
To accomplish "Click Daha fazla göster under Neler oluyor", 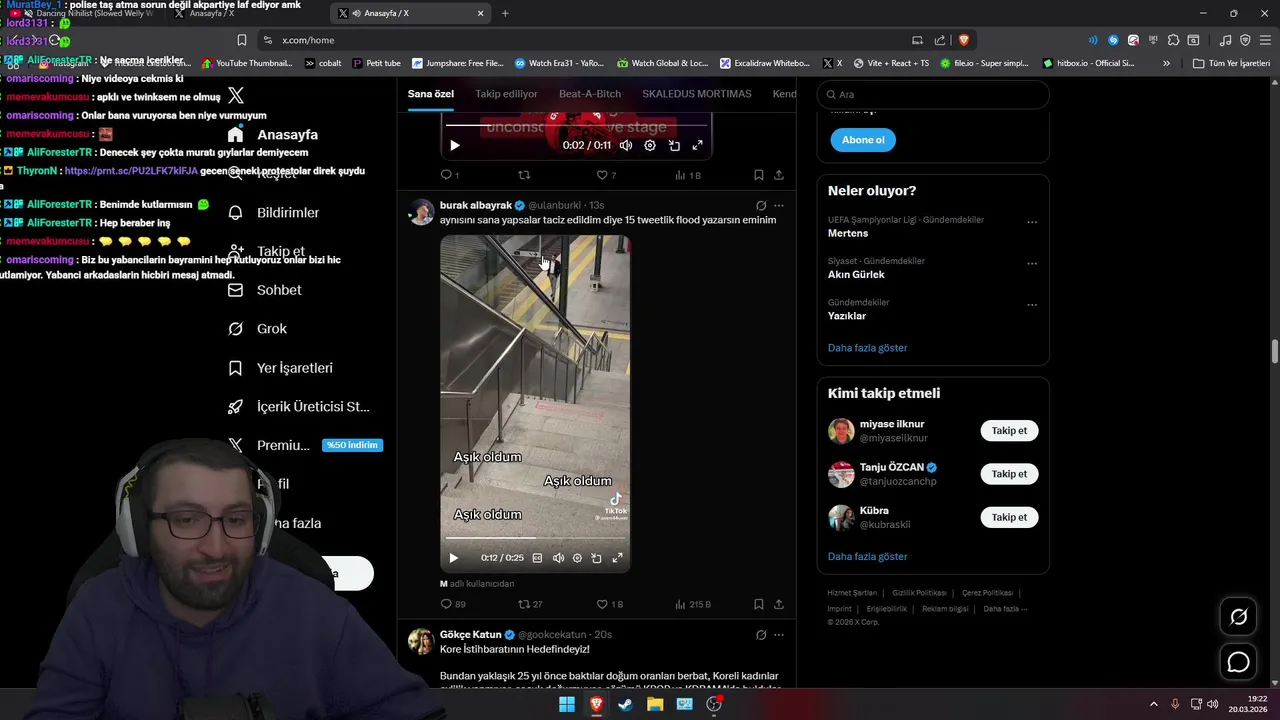I will click(x=868, y=348).
